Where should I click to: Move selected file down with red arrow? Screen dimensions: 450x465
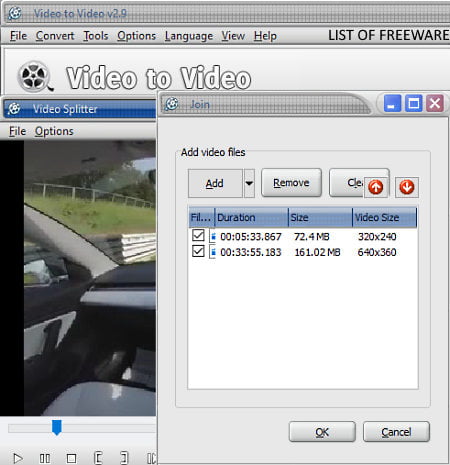click(407, 187)
